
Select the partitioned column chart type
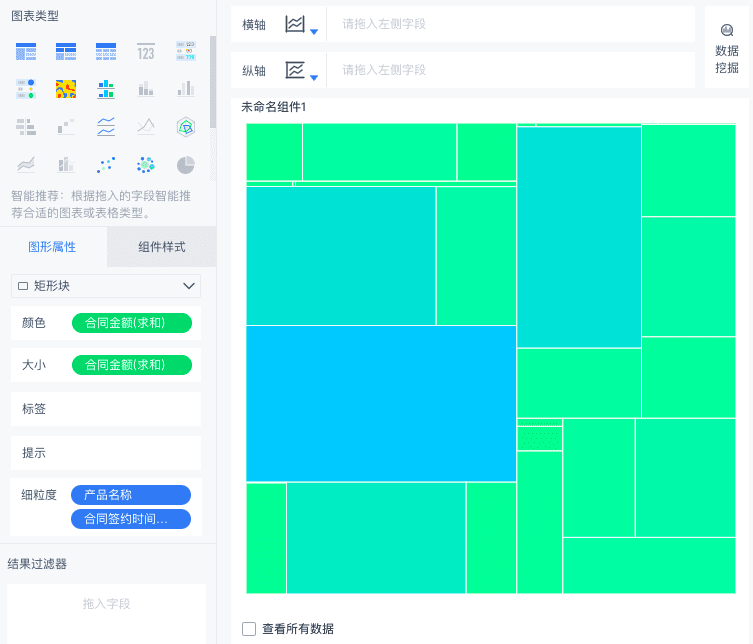coord(106,89)
